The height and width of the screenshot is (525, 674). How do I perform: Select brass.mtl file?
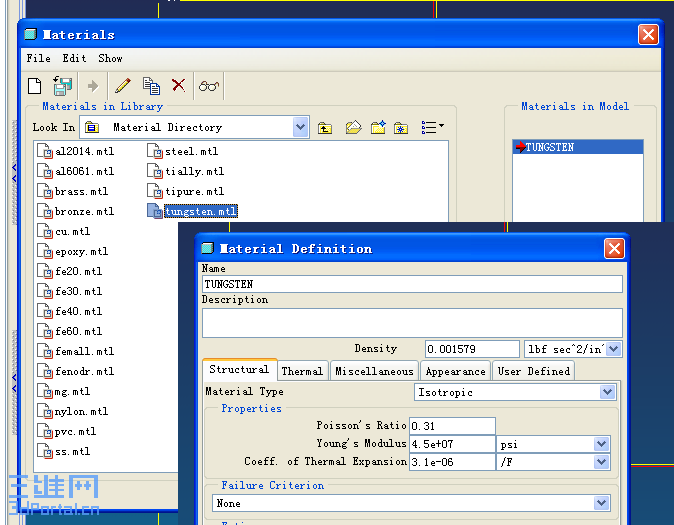pos(73,191)
